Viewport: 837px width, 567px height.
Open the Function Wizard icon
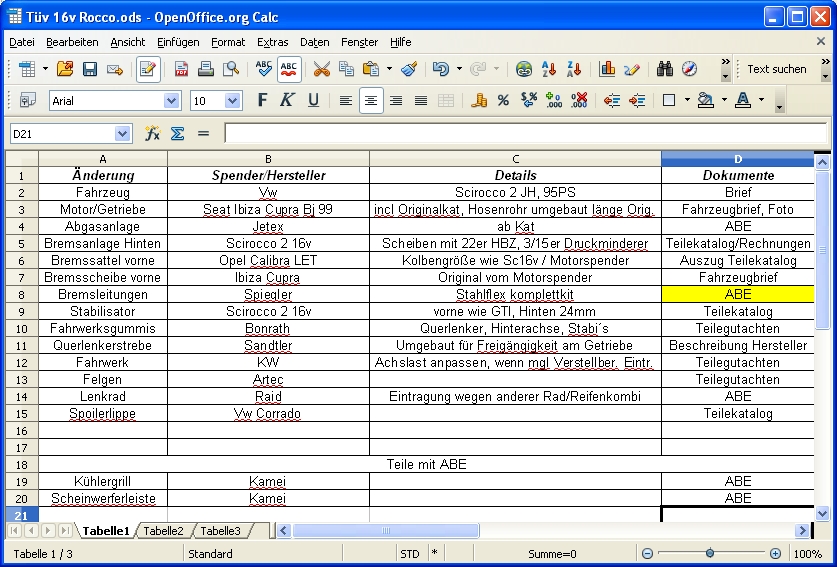(152, 133)
